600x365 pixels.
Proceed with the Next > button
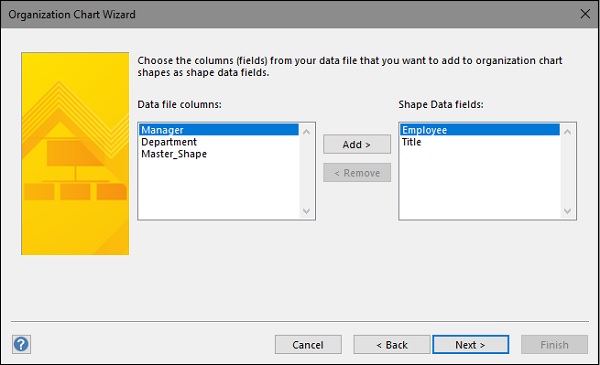471,345
